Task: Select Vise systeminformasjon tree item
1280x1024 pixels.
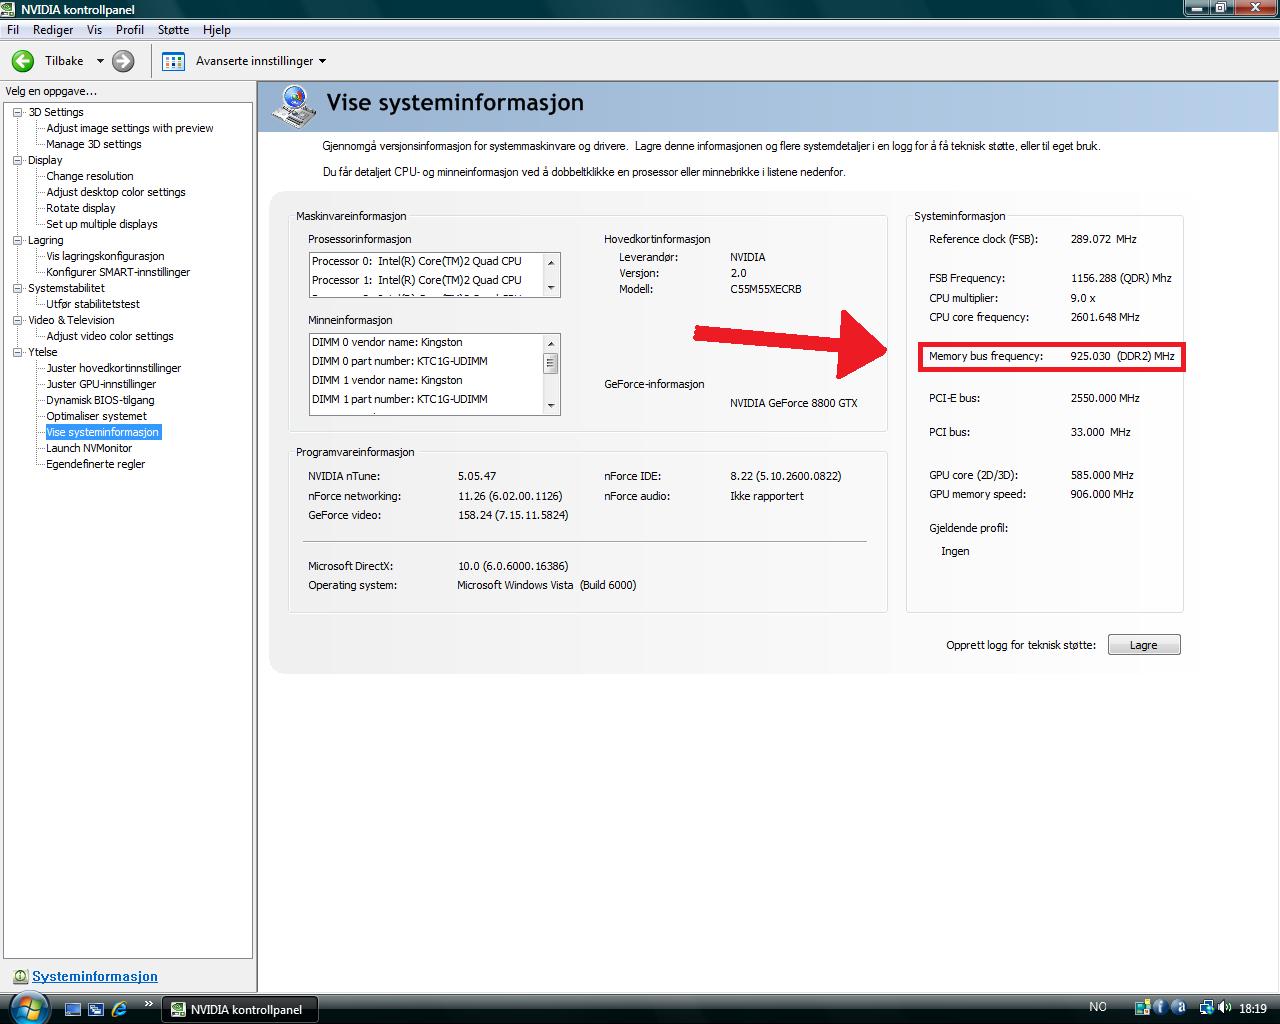Action: 103,432
